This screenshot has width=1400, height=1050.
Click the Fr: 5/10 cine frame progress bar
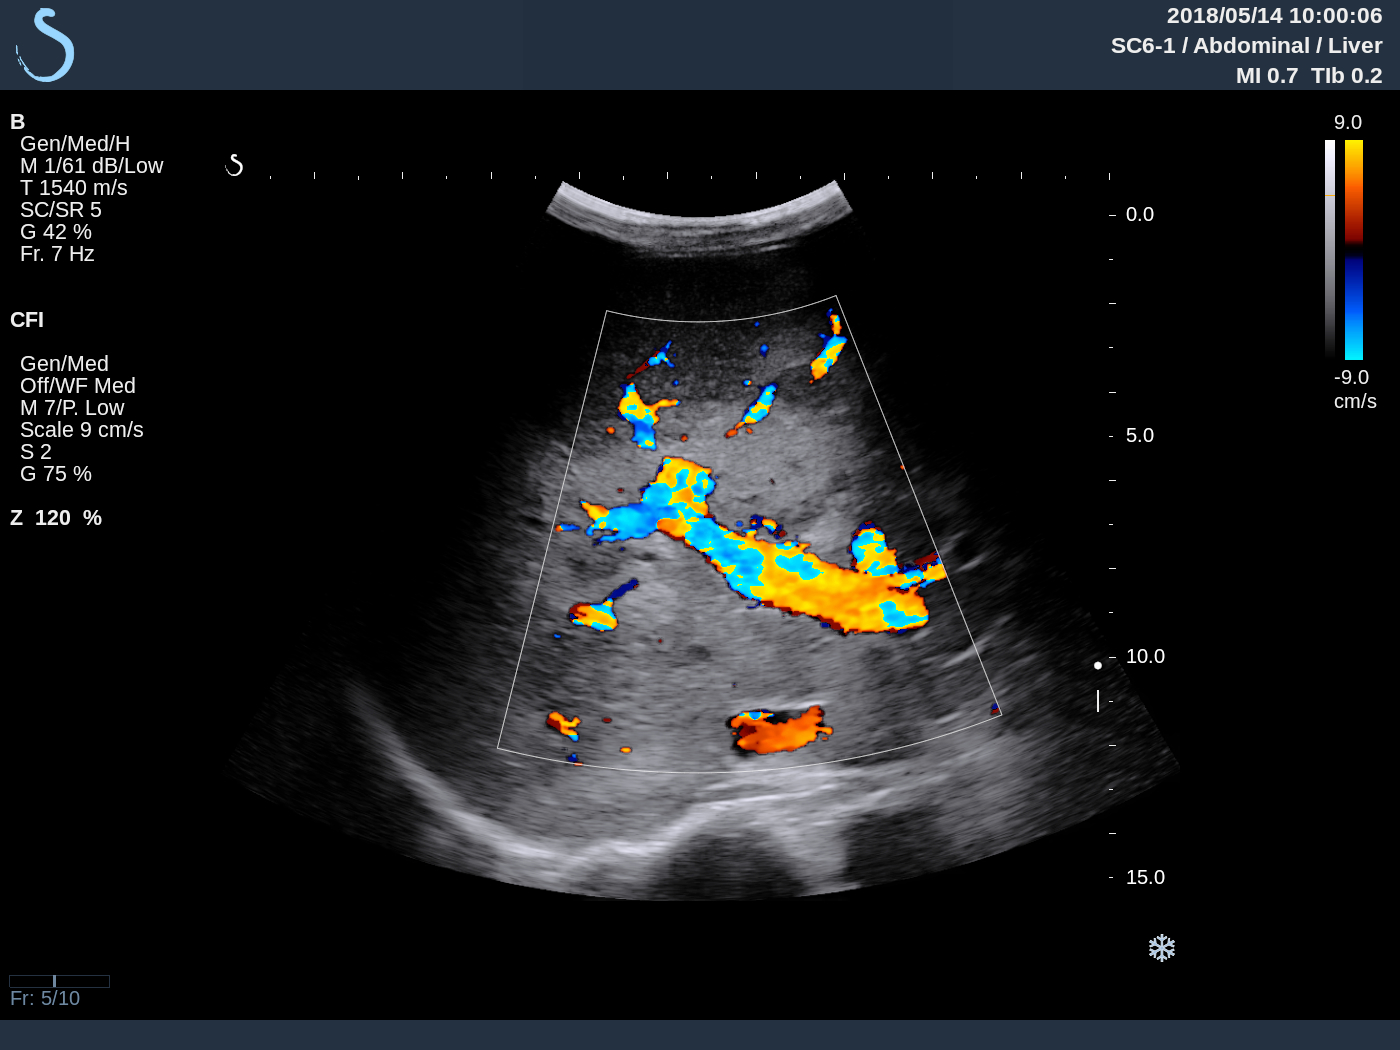tap(57, 981)
